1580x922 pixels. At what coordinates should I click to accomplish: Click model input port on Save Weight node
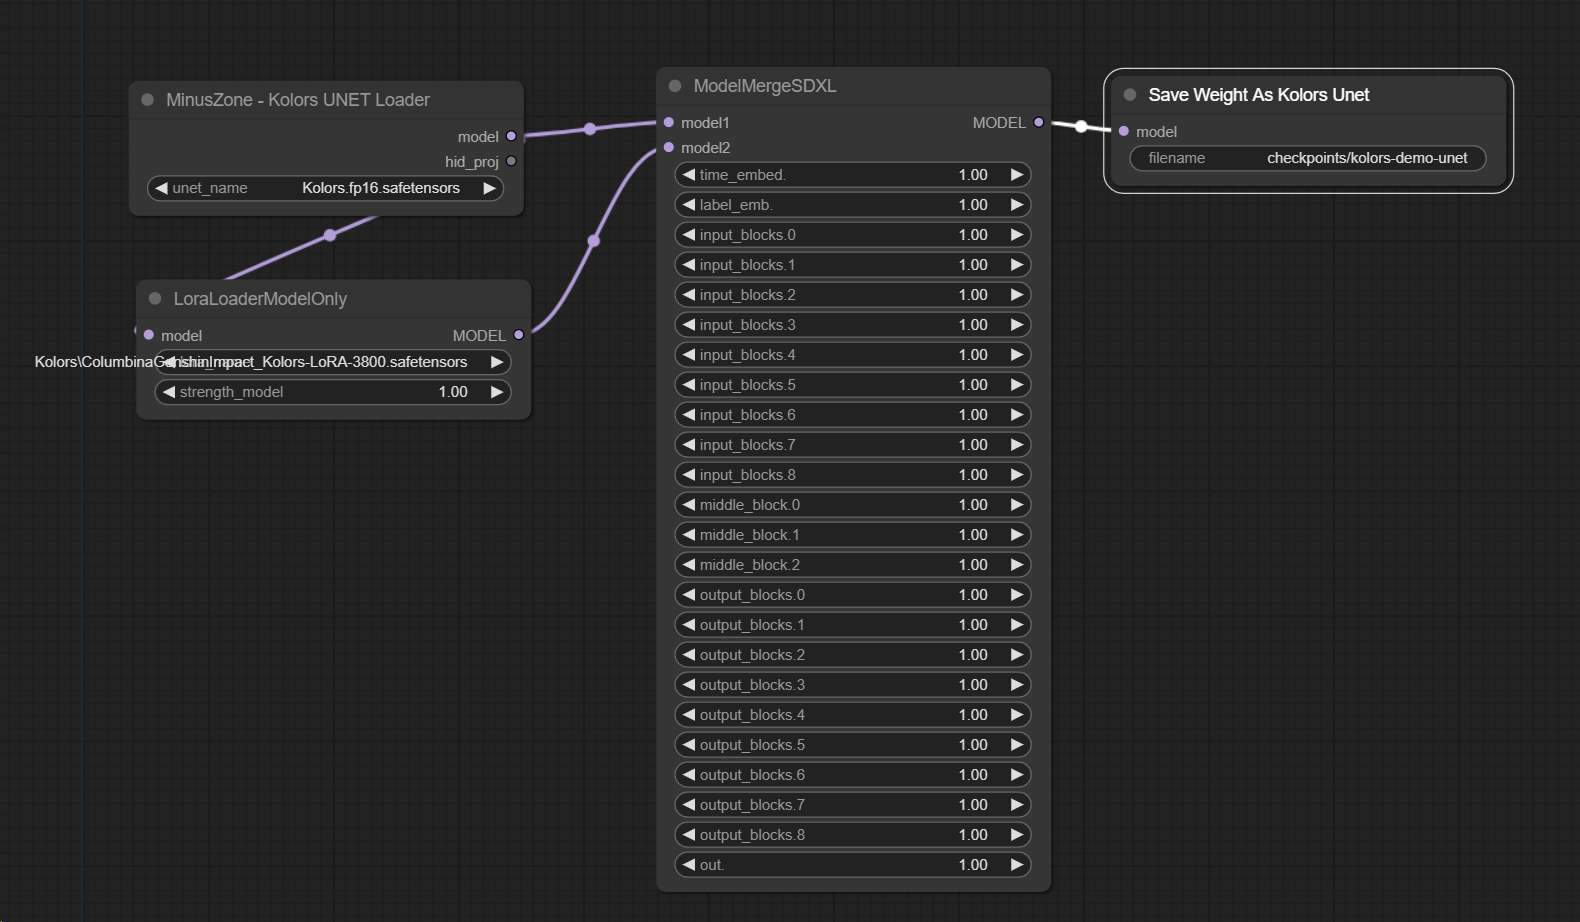tap(1124, 131)
